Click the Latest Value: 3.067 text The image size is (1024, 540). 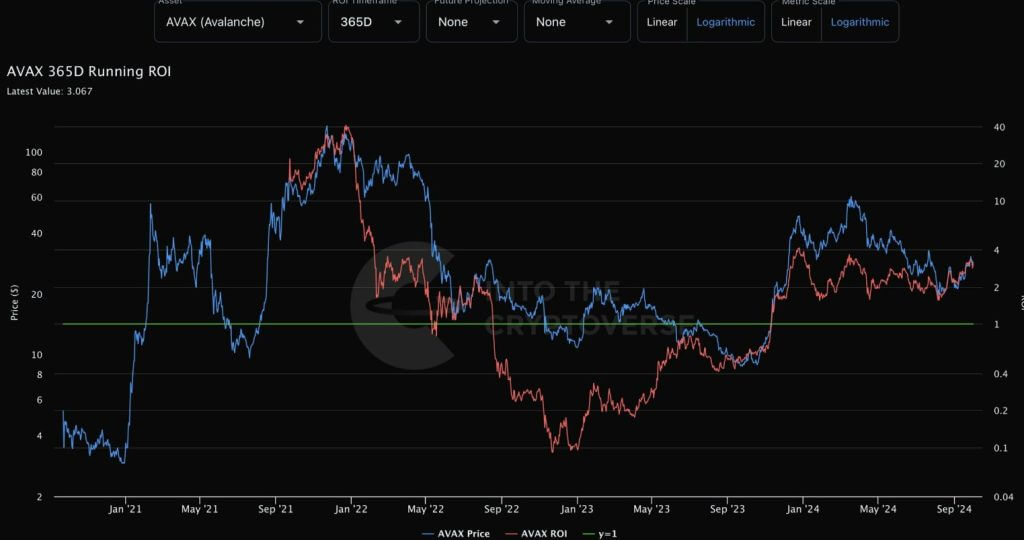(50, 91)
